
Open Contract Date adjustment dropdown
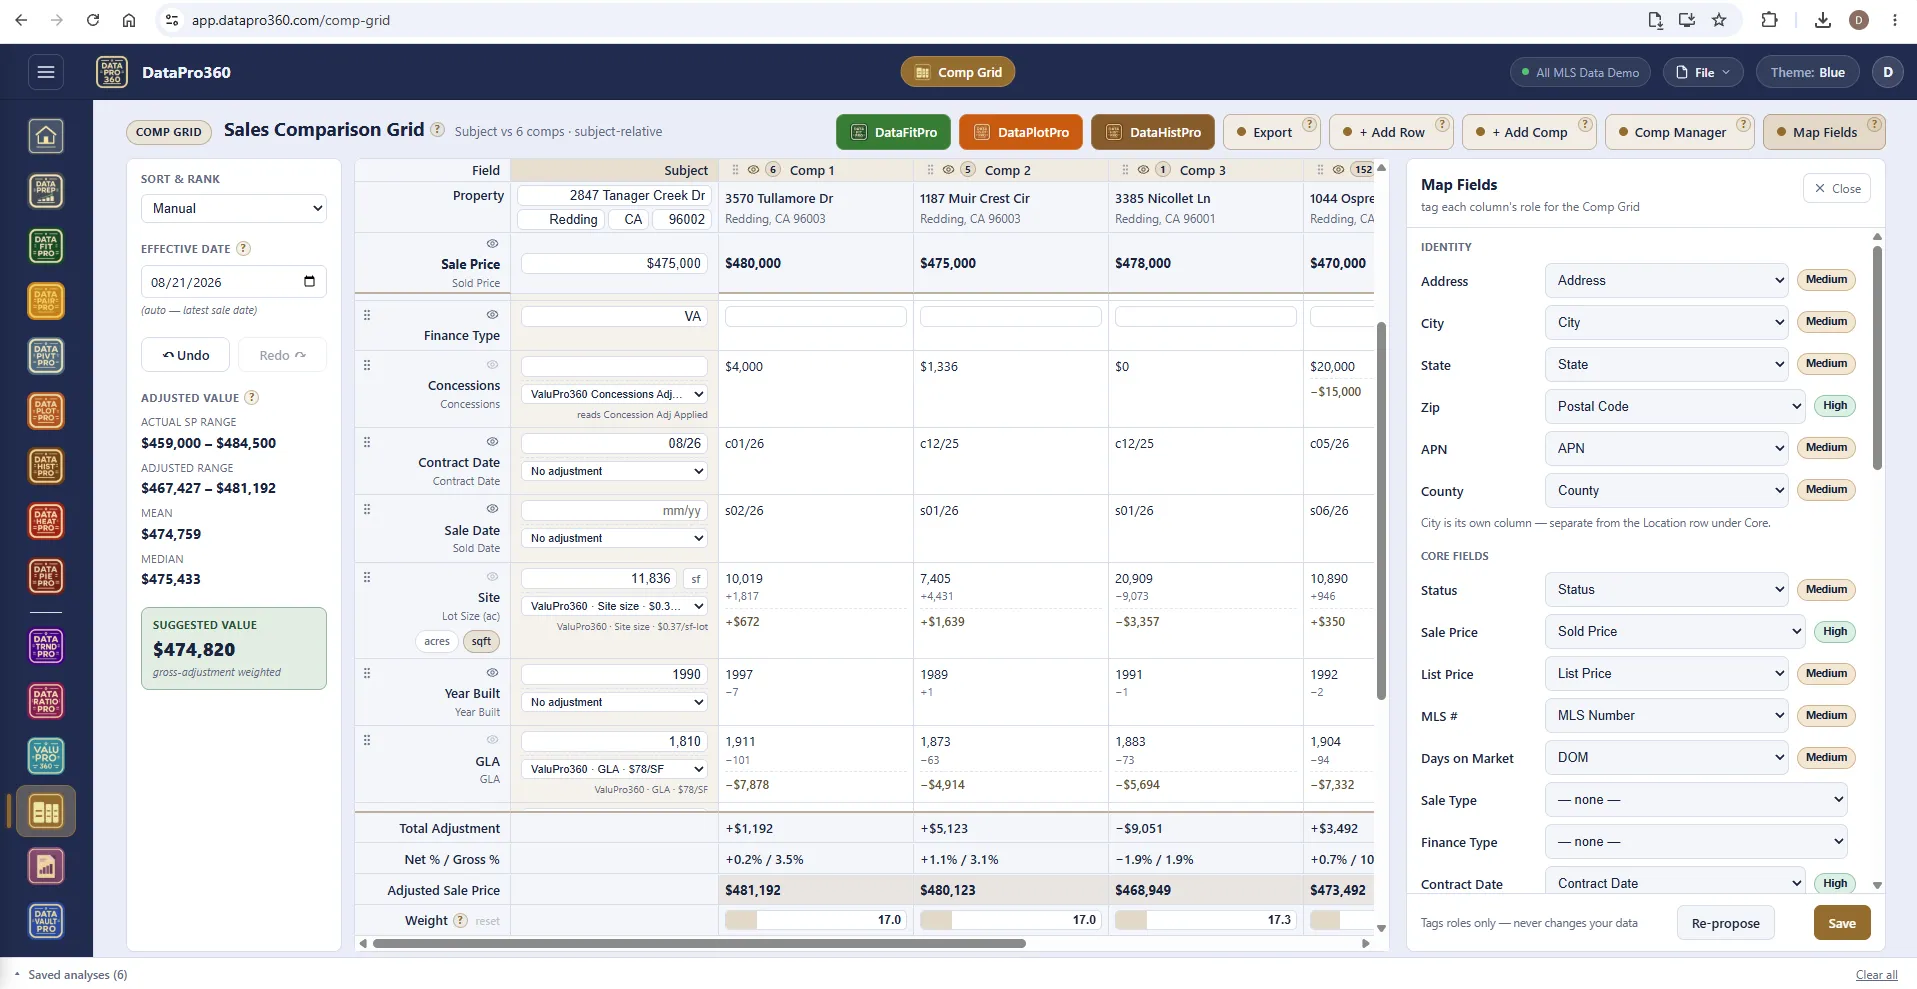pyautogui.click(x=615, y=471)
